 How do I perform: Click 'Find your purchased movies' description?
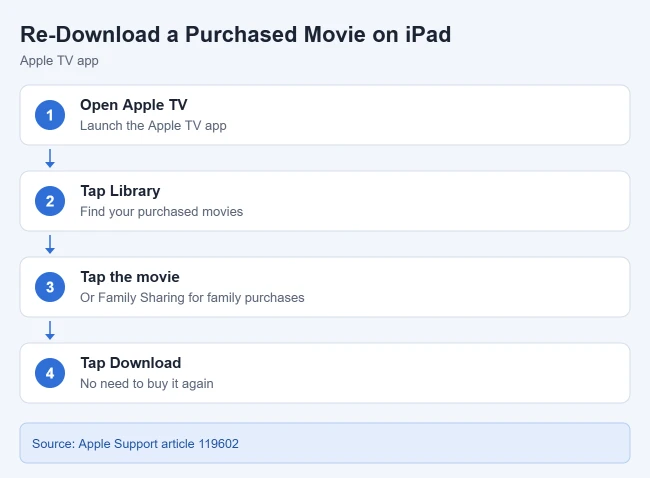(162, 211)
